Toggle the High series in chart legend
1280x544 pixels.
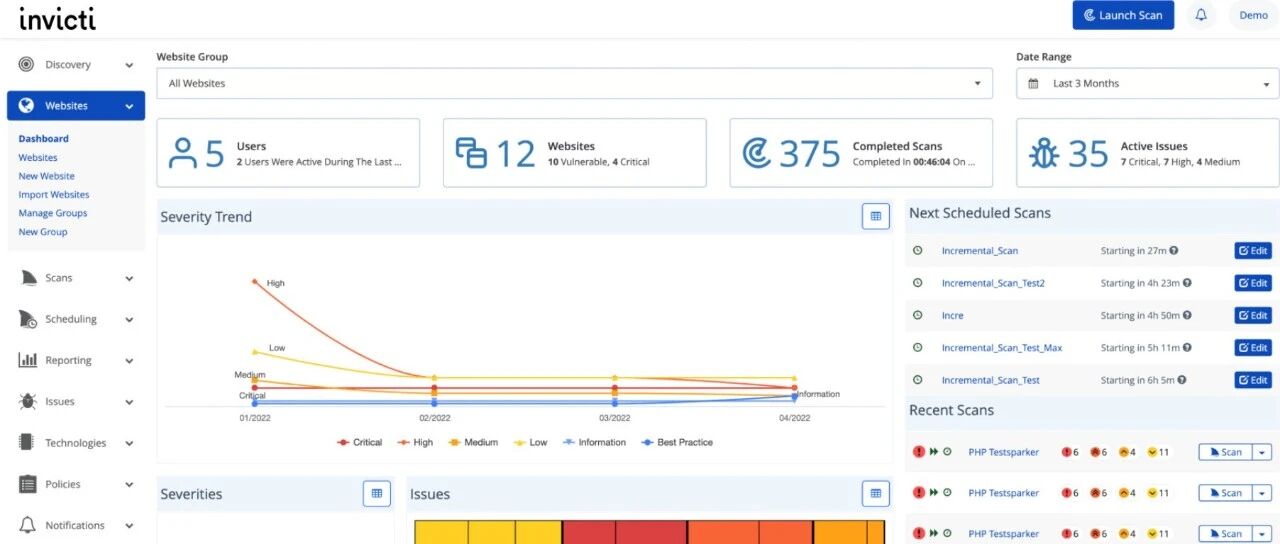[x=415, y=442]
